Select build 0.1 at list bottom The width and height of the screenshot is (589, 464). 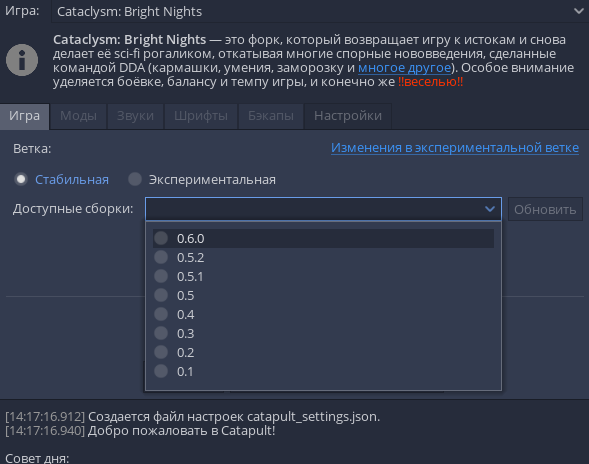point(323,372)
